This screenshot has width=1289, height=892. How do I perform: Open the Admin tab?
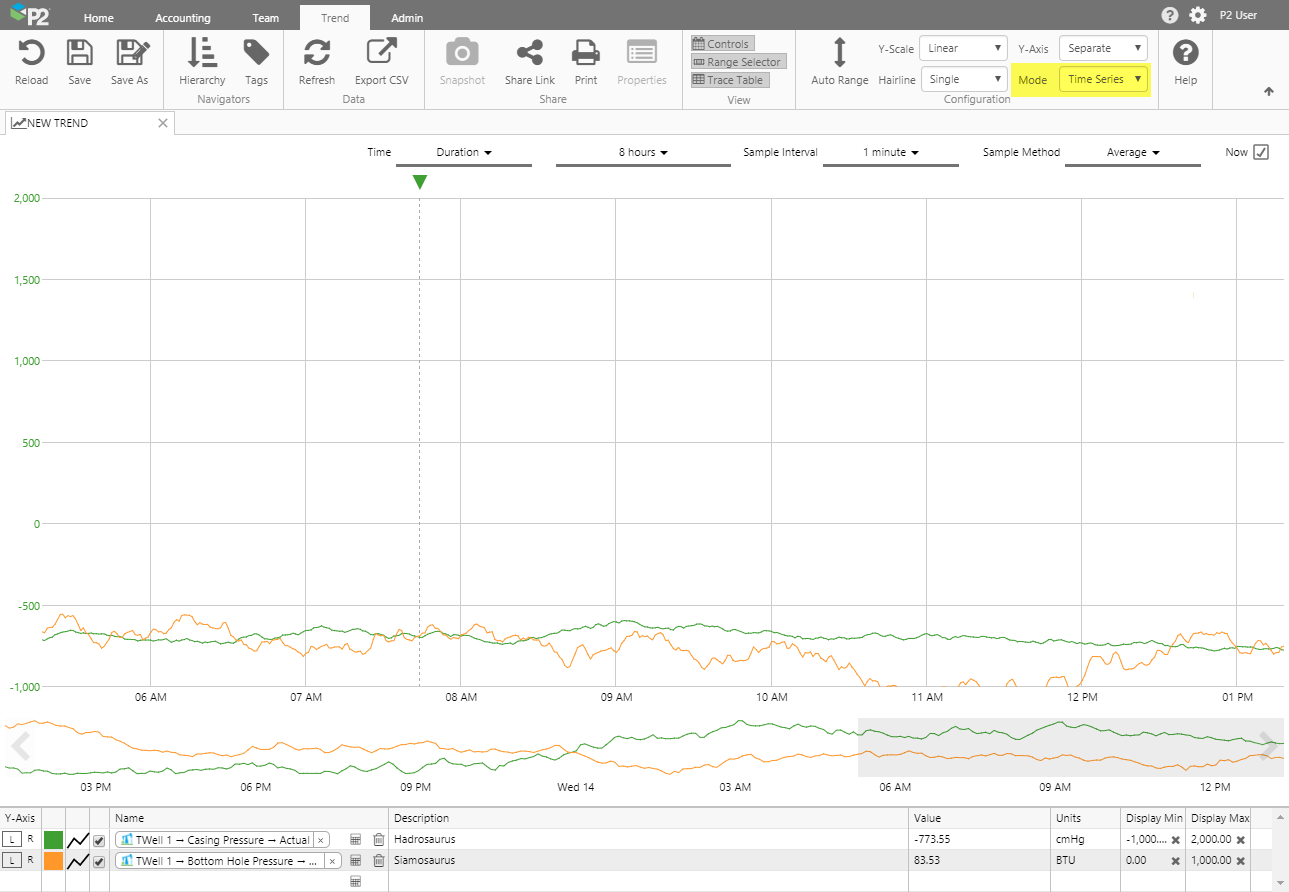[x=407, y=18]
